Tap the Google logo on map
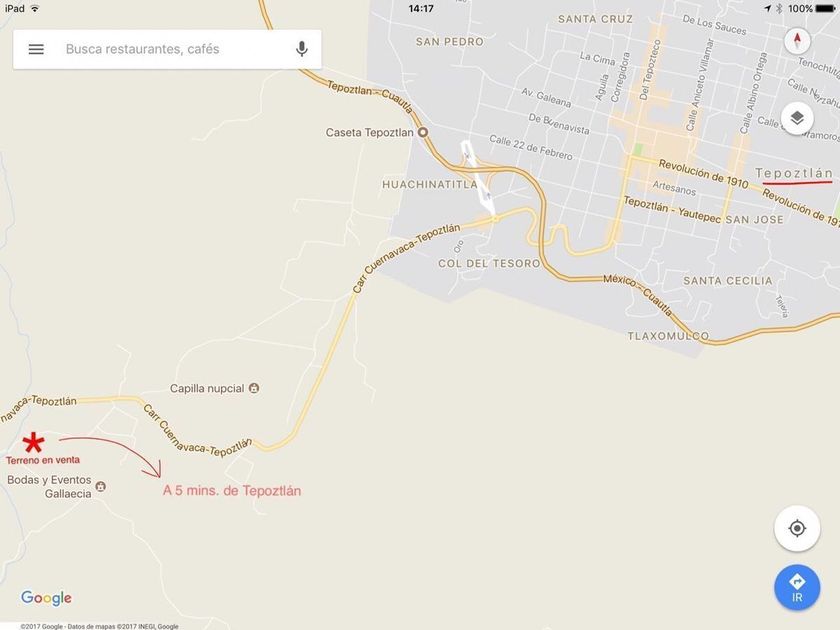 click(x=46, y=598)
